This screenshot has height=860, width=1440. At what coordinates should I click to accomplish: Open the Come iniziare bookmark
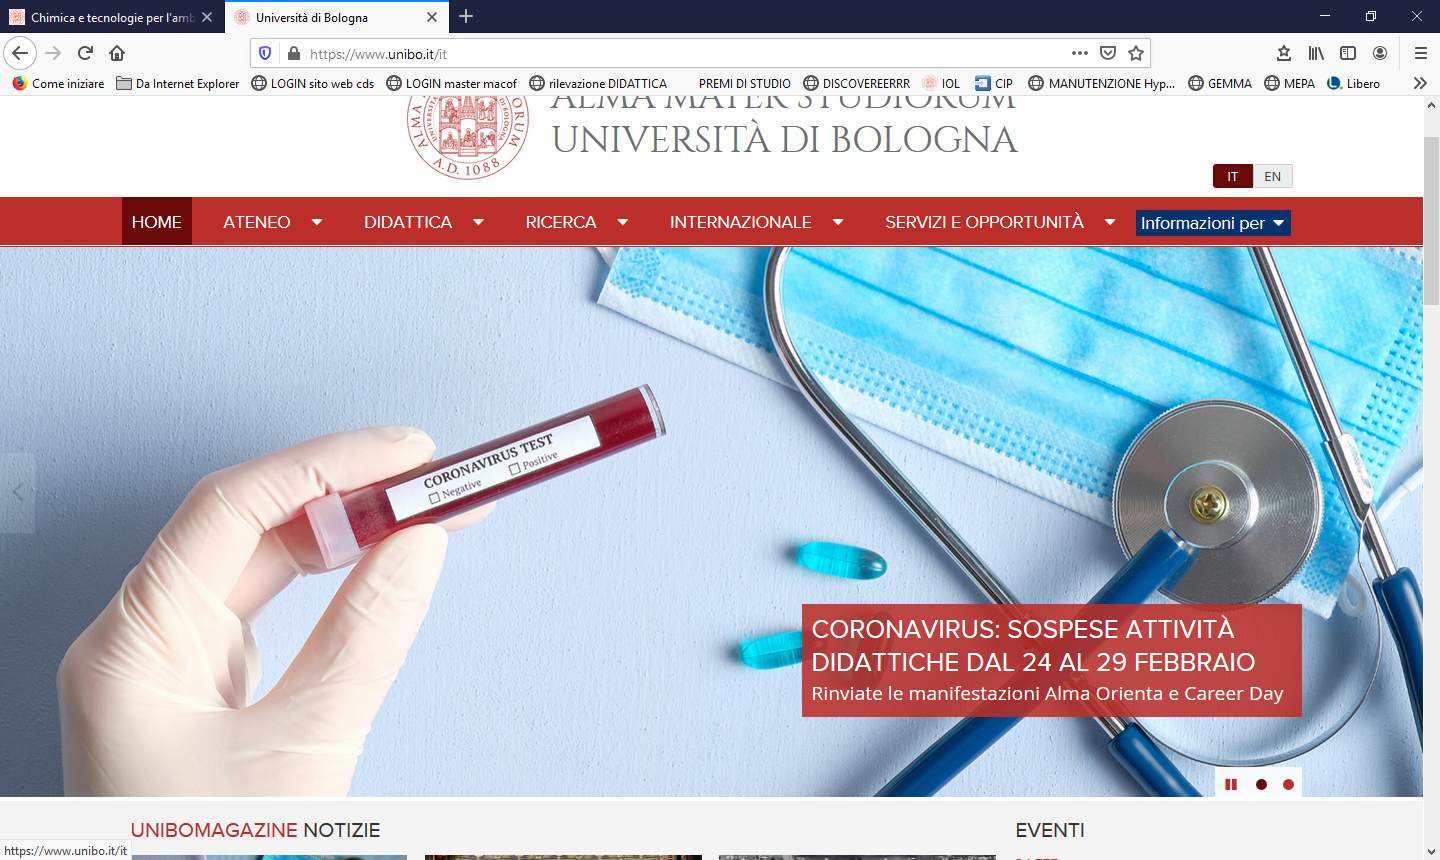pos(58,83)
